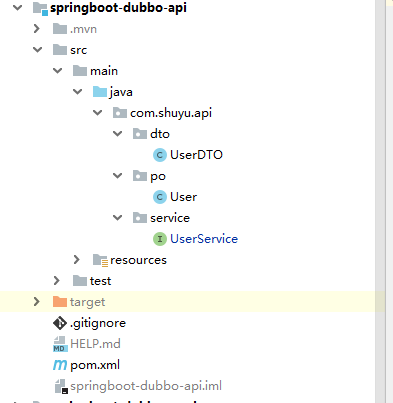Screen dimensions: 393x403
Task: Open the UserDTO class name
Action: coord(196,155)
